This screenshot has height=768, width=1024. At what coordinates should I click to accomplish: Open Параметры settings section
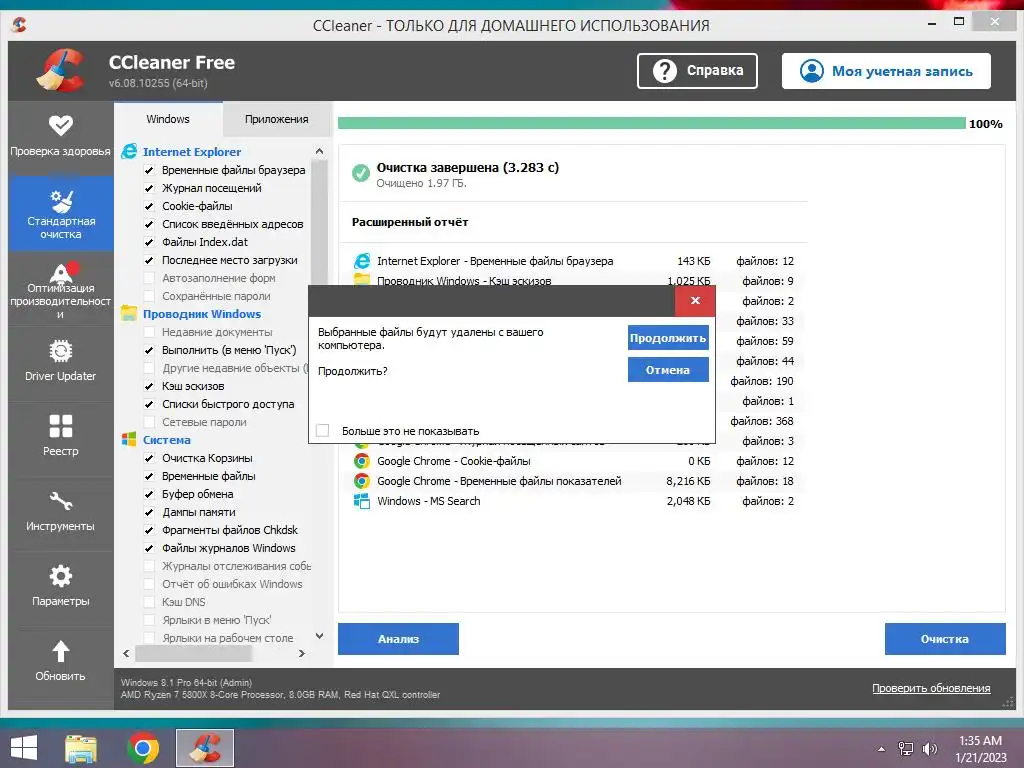61,586
